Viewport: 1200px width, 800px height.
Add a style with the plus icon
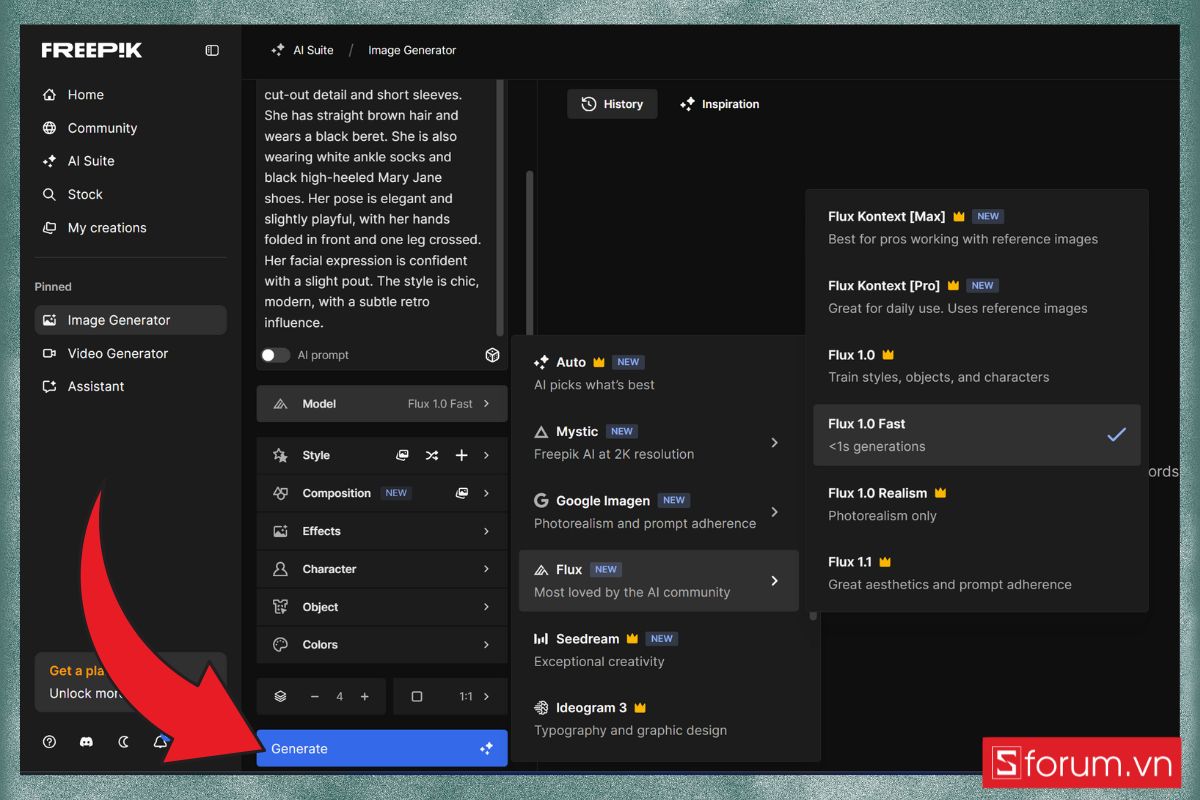point(461,455)
